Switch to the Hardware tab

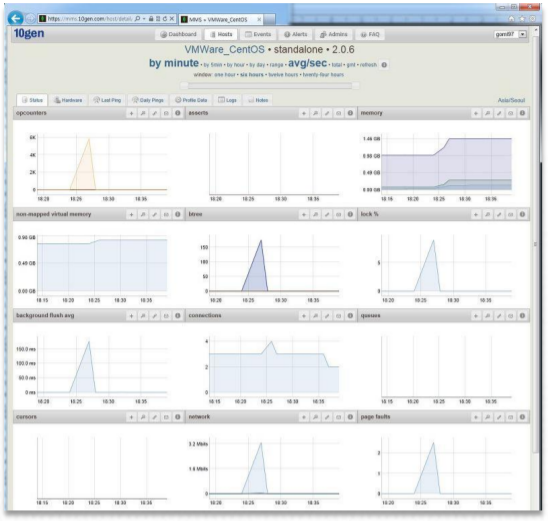pyautogui.click(x=68, y=100)
